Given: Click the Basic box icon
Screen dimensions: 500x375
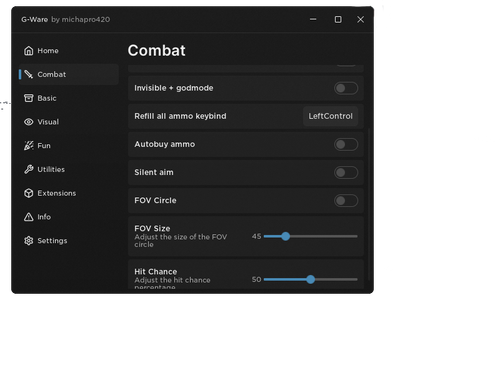Looking at the screenshot, I should point(29,98).
